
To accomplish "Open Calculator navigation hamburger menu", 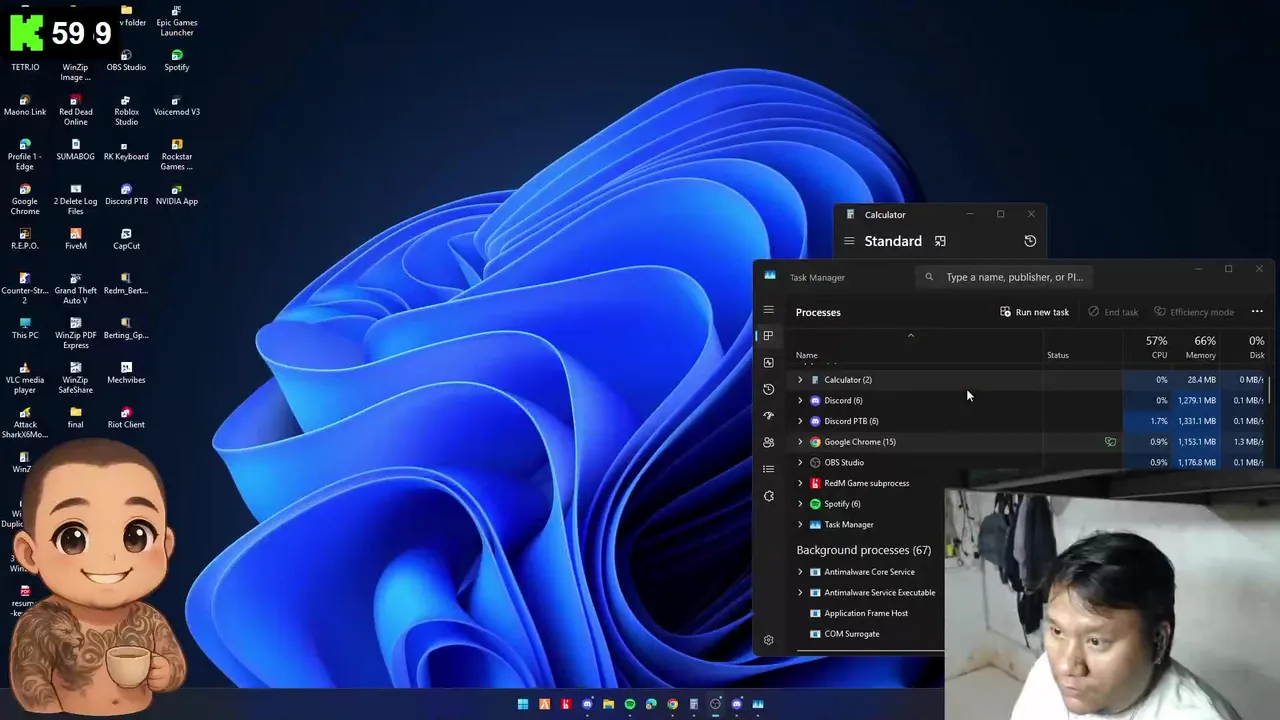I will click(849, 241).
